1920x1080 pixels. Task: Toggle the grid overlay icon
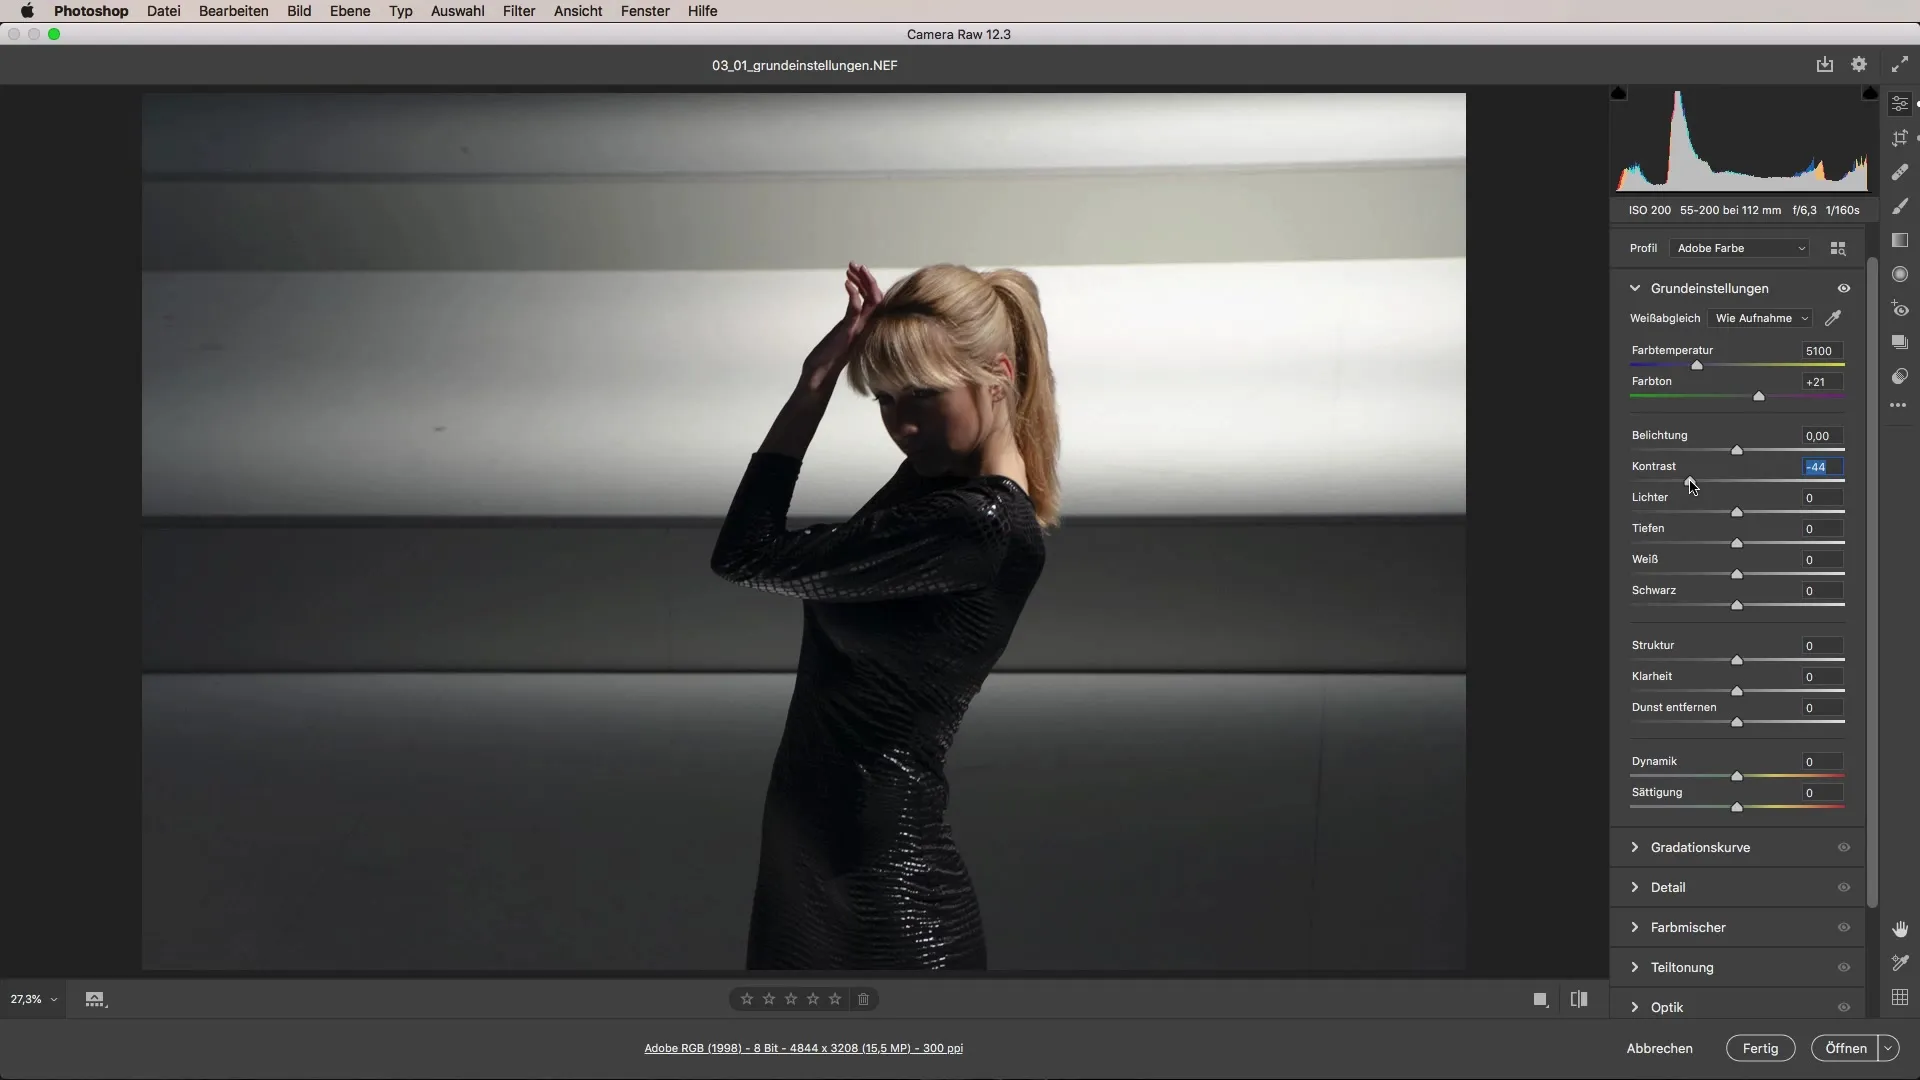pyautogui.click(x=1900, y=997)
